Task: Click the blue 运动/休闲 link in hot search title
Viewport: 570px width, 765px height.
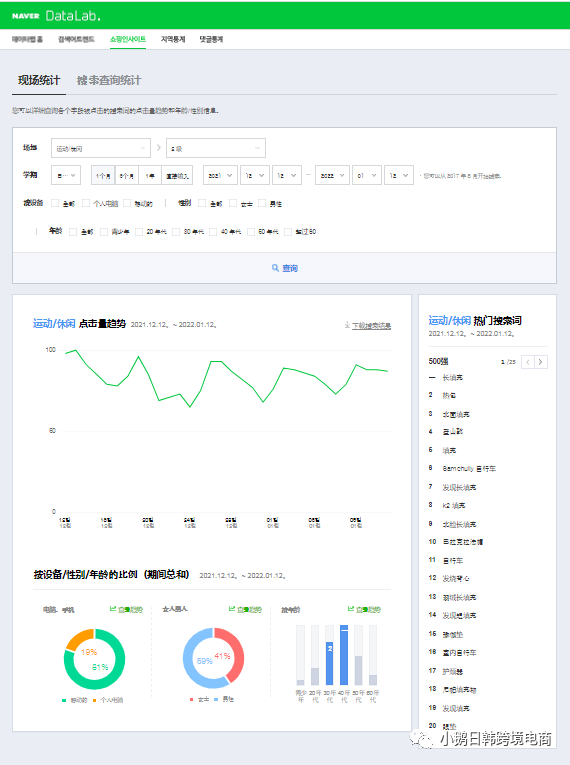Action: pos(449,321)
